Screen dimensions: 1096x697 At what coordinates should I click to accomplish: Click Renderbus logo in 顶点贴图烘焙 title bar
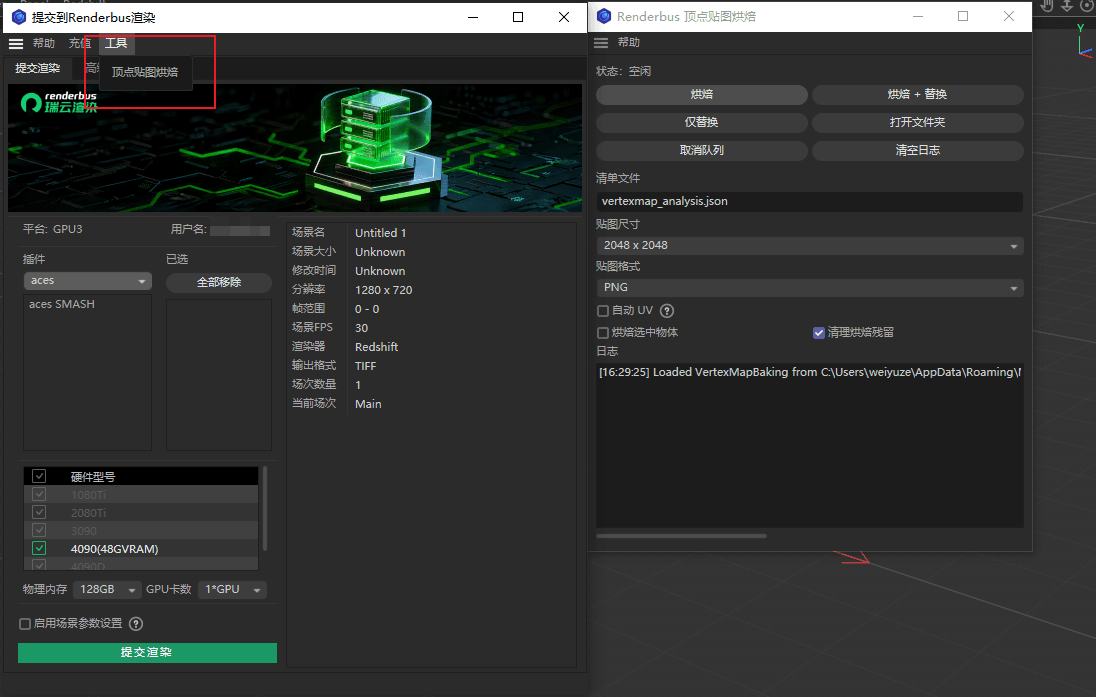(x=604, y=16)
